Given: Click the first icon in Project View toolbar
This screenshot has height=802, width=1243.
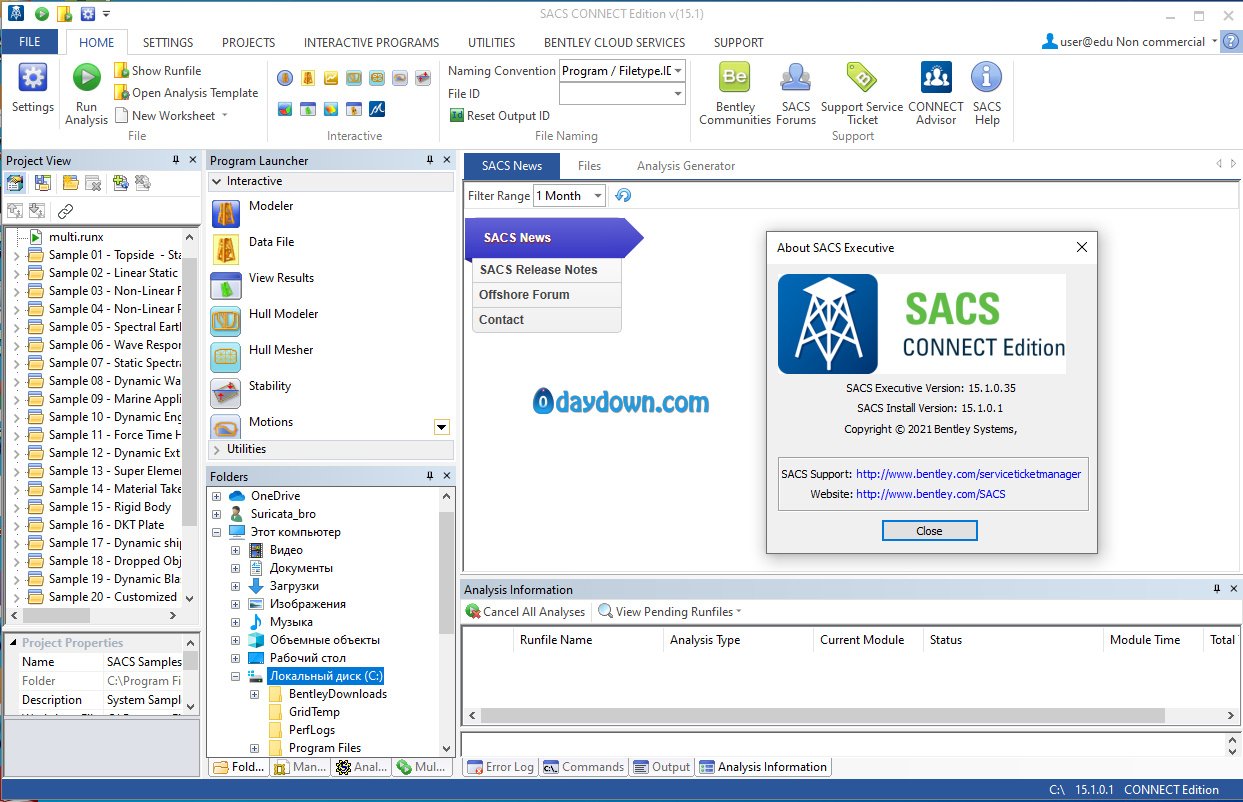Looking at the screenshot, I should point(15,183).
